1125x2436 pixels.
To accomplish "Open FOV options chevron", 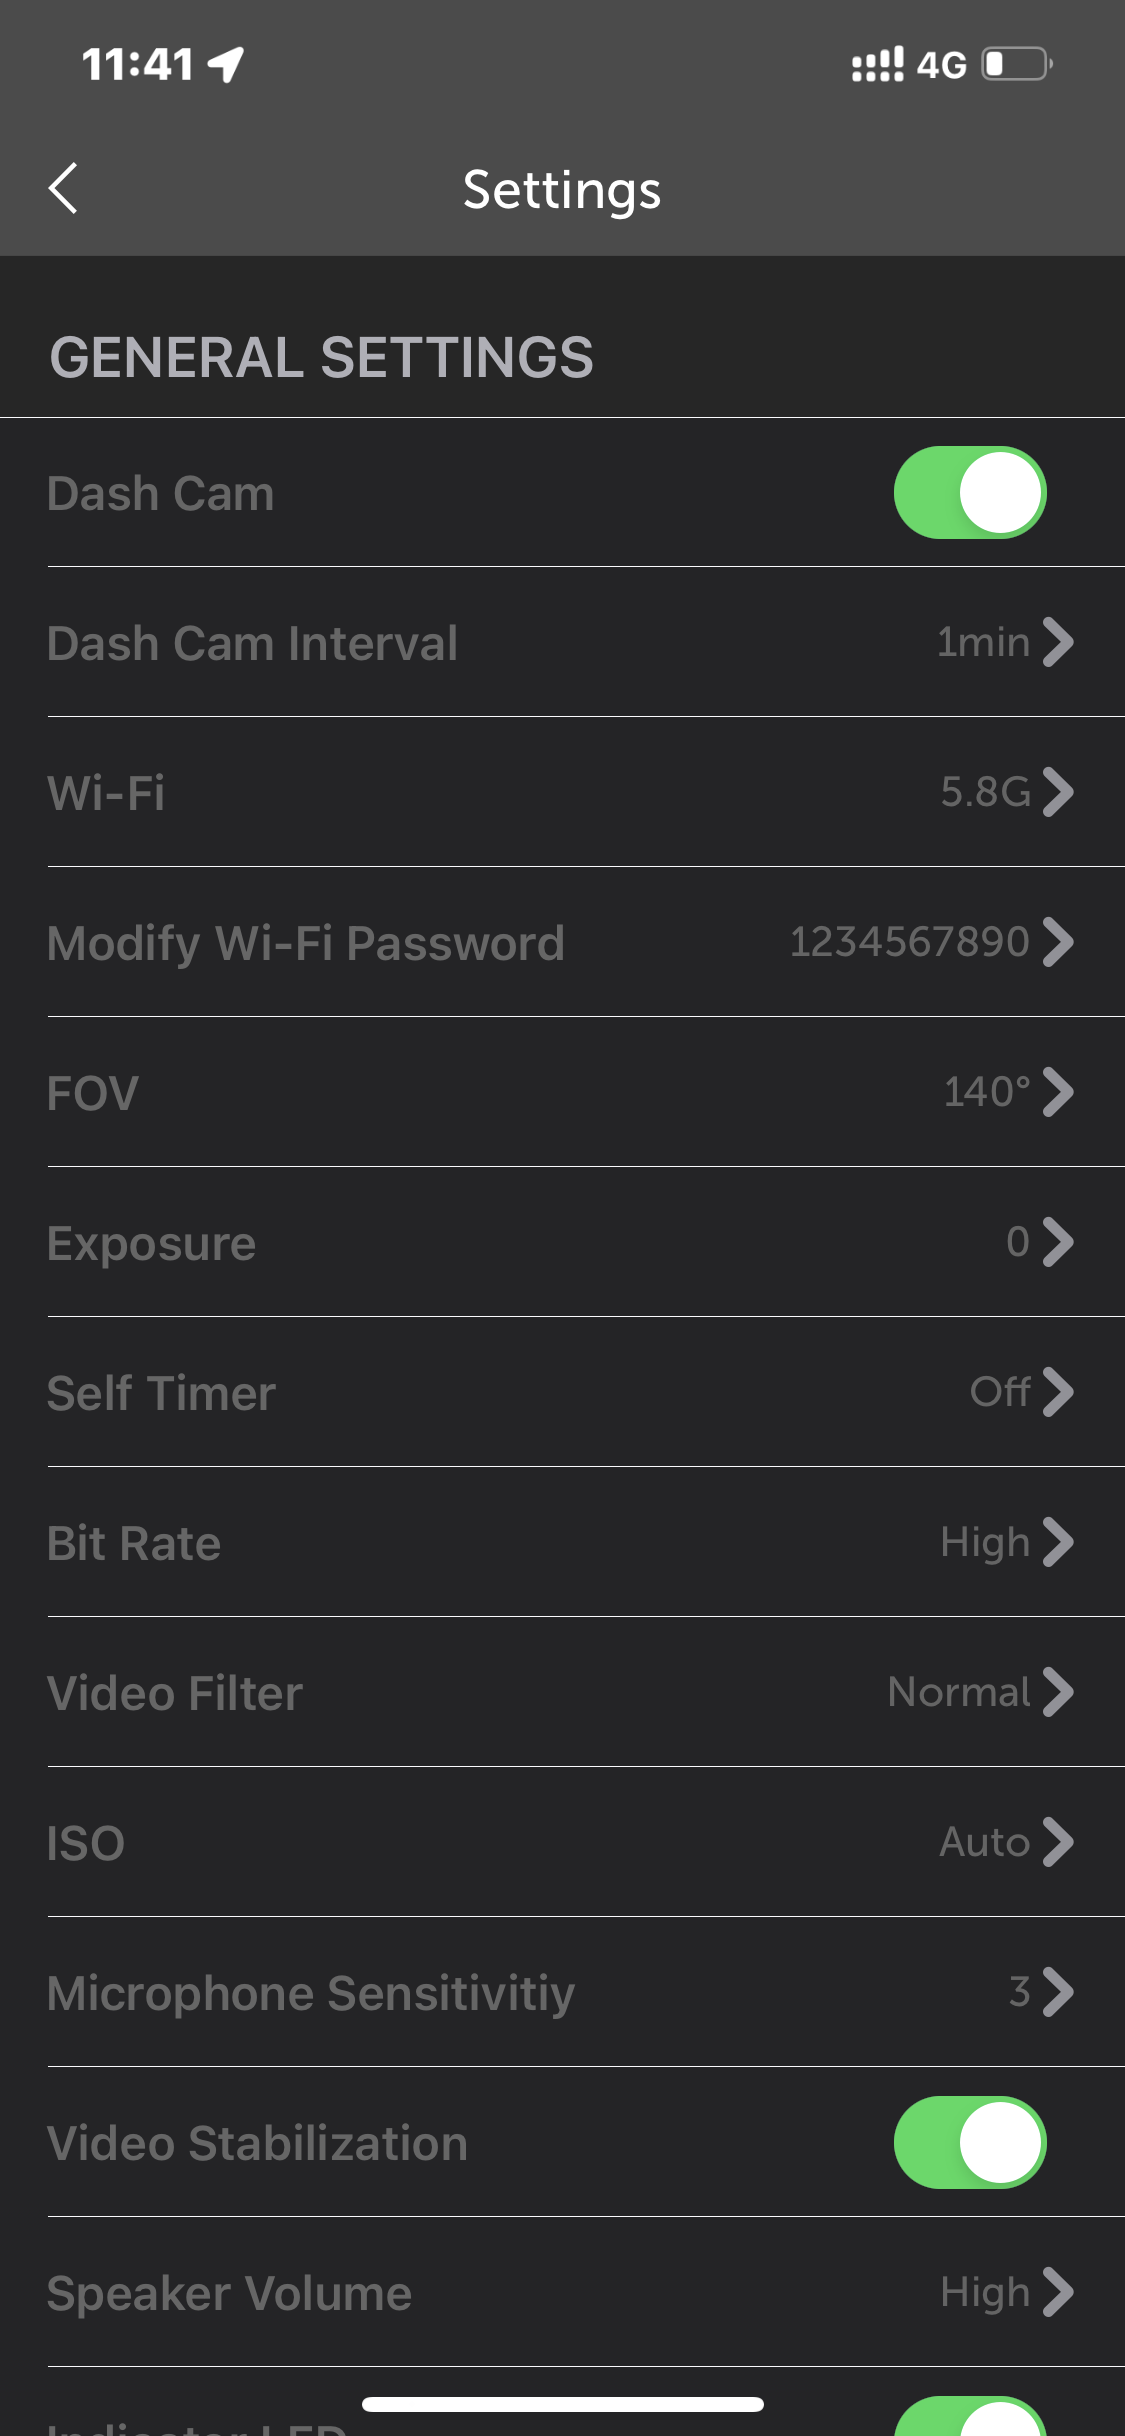I will [x=1057, y=1092].
